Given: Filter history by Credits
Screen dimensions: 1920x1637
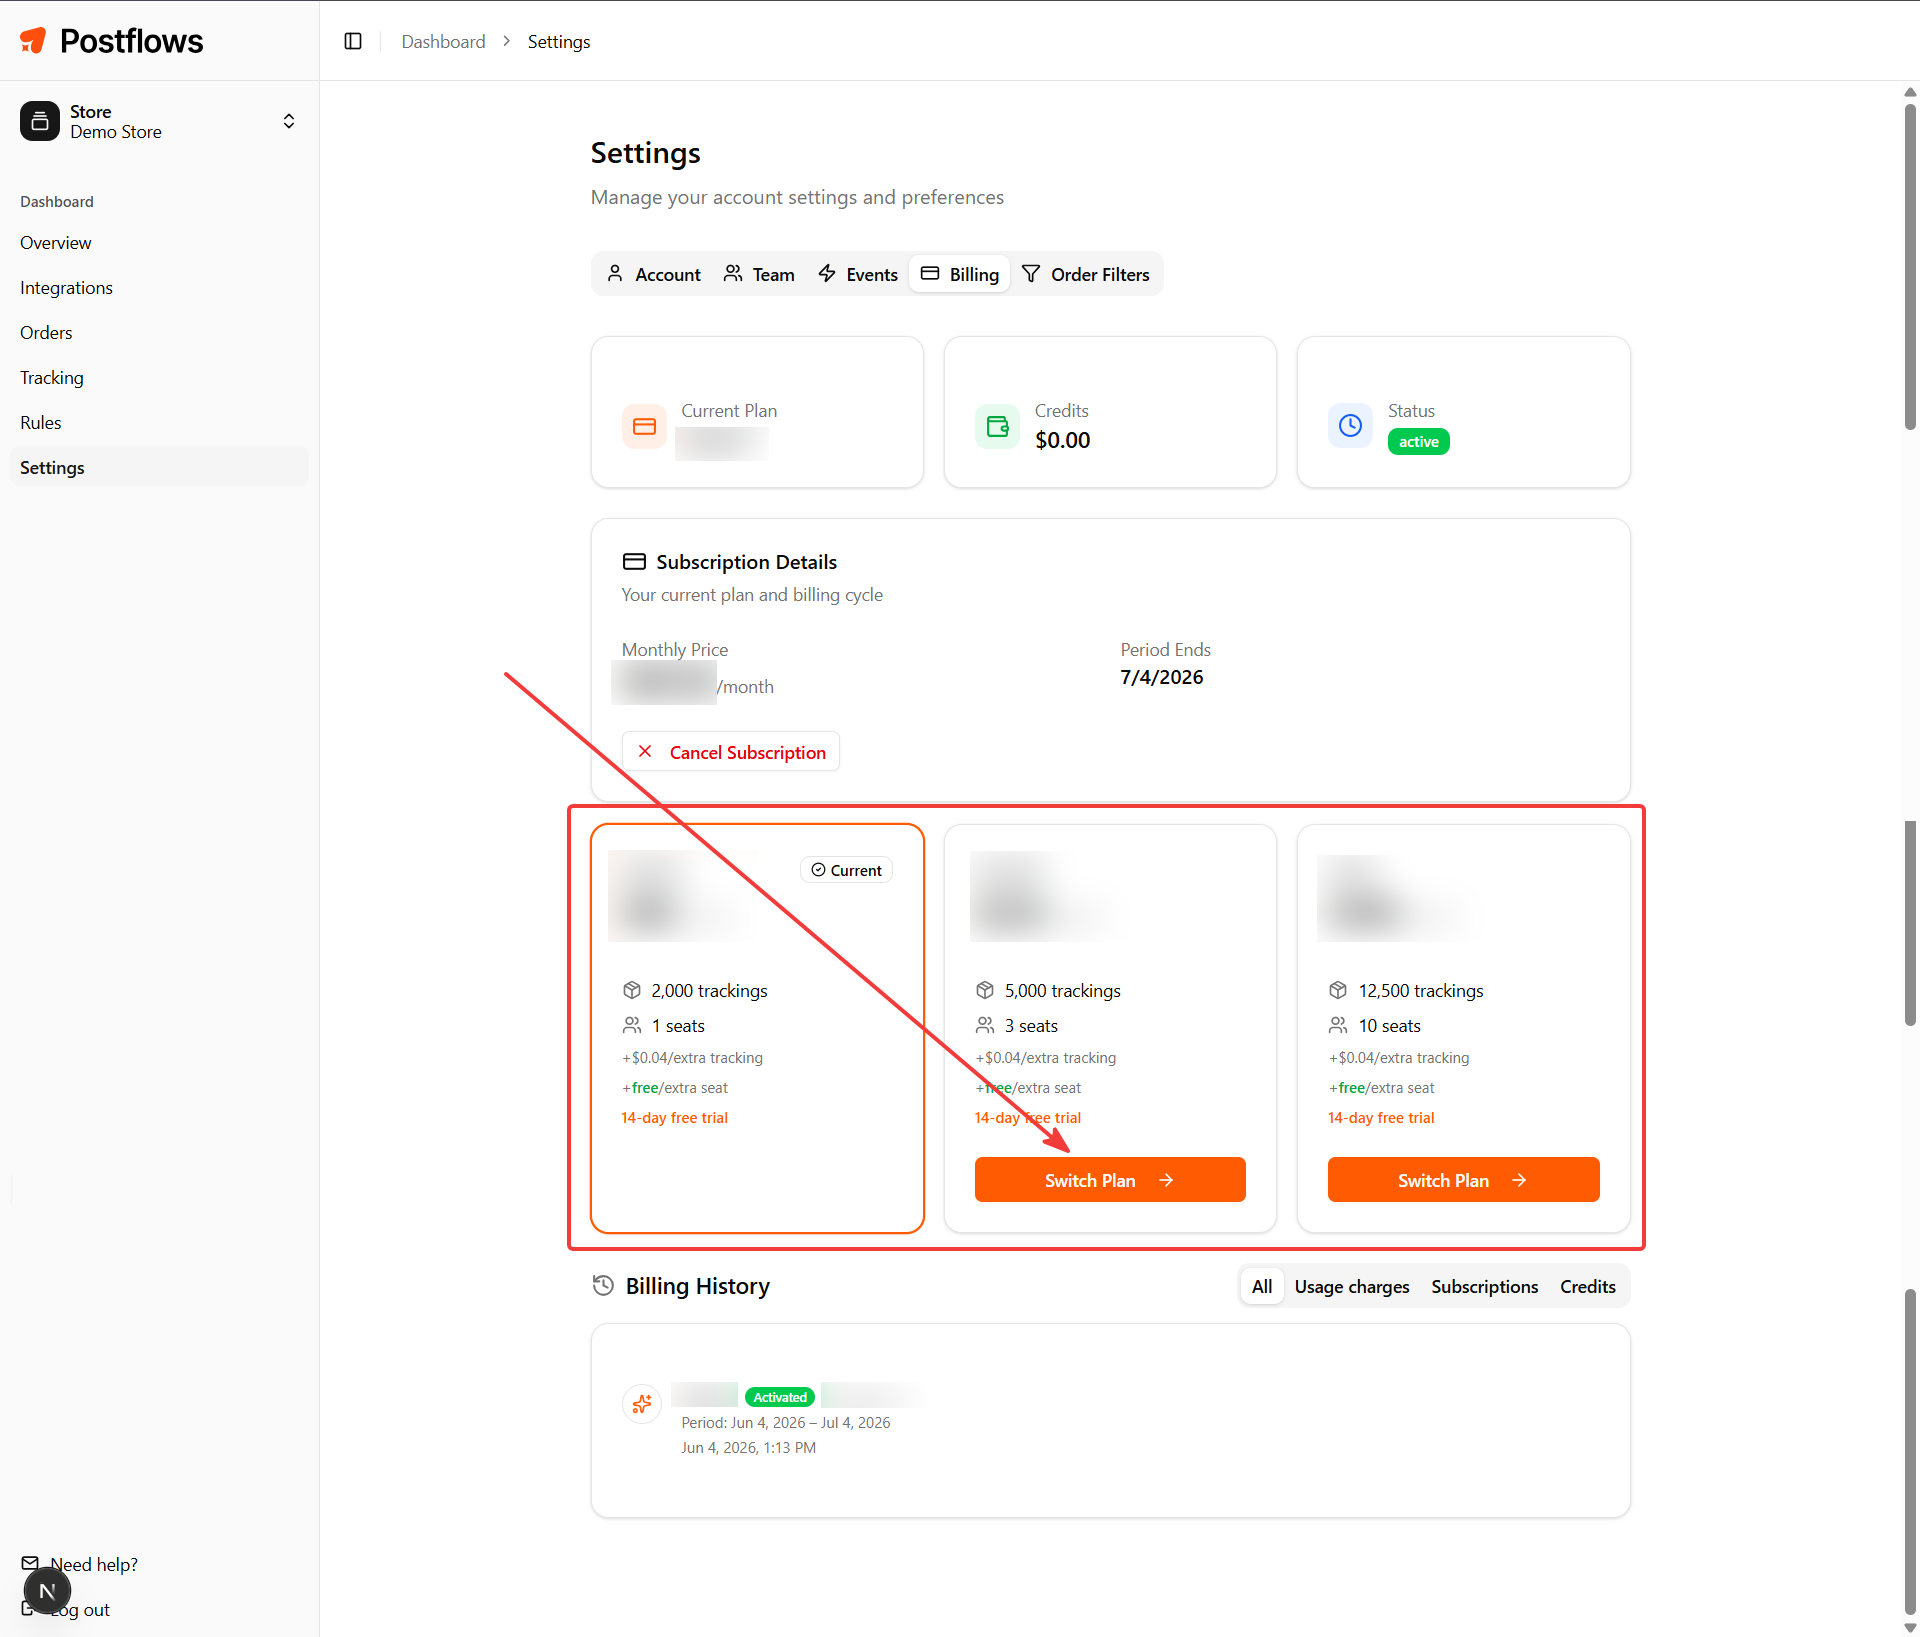Looking at the screenshot, I should pos(1587,1286).
